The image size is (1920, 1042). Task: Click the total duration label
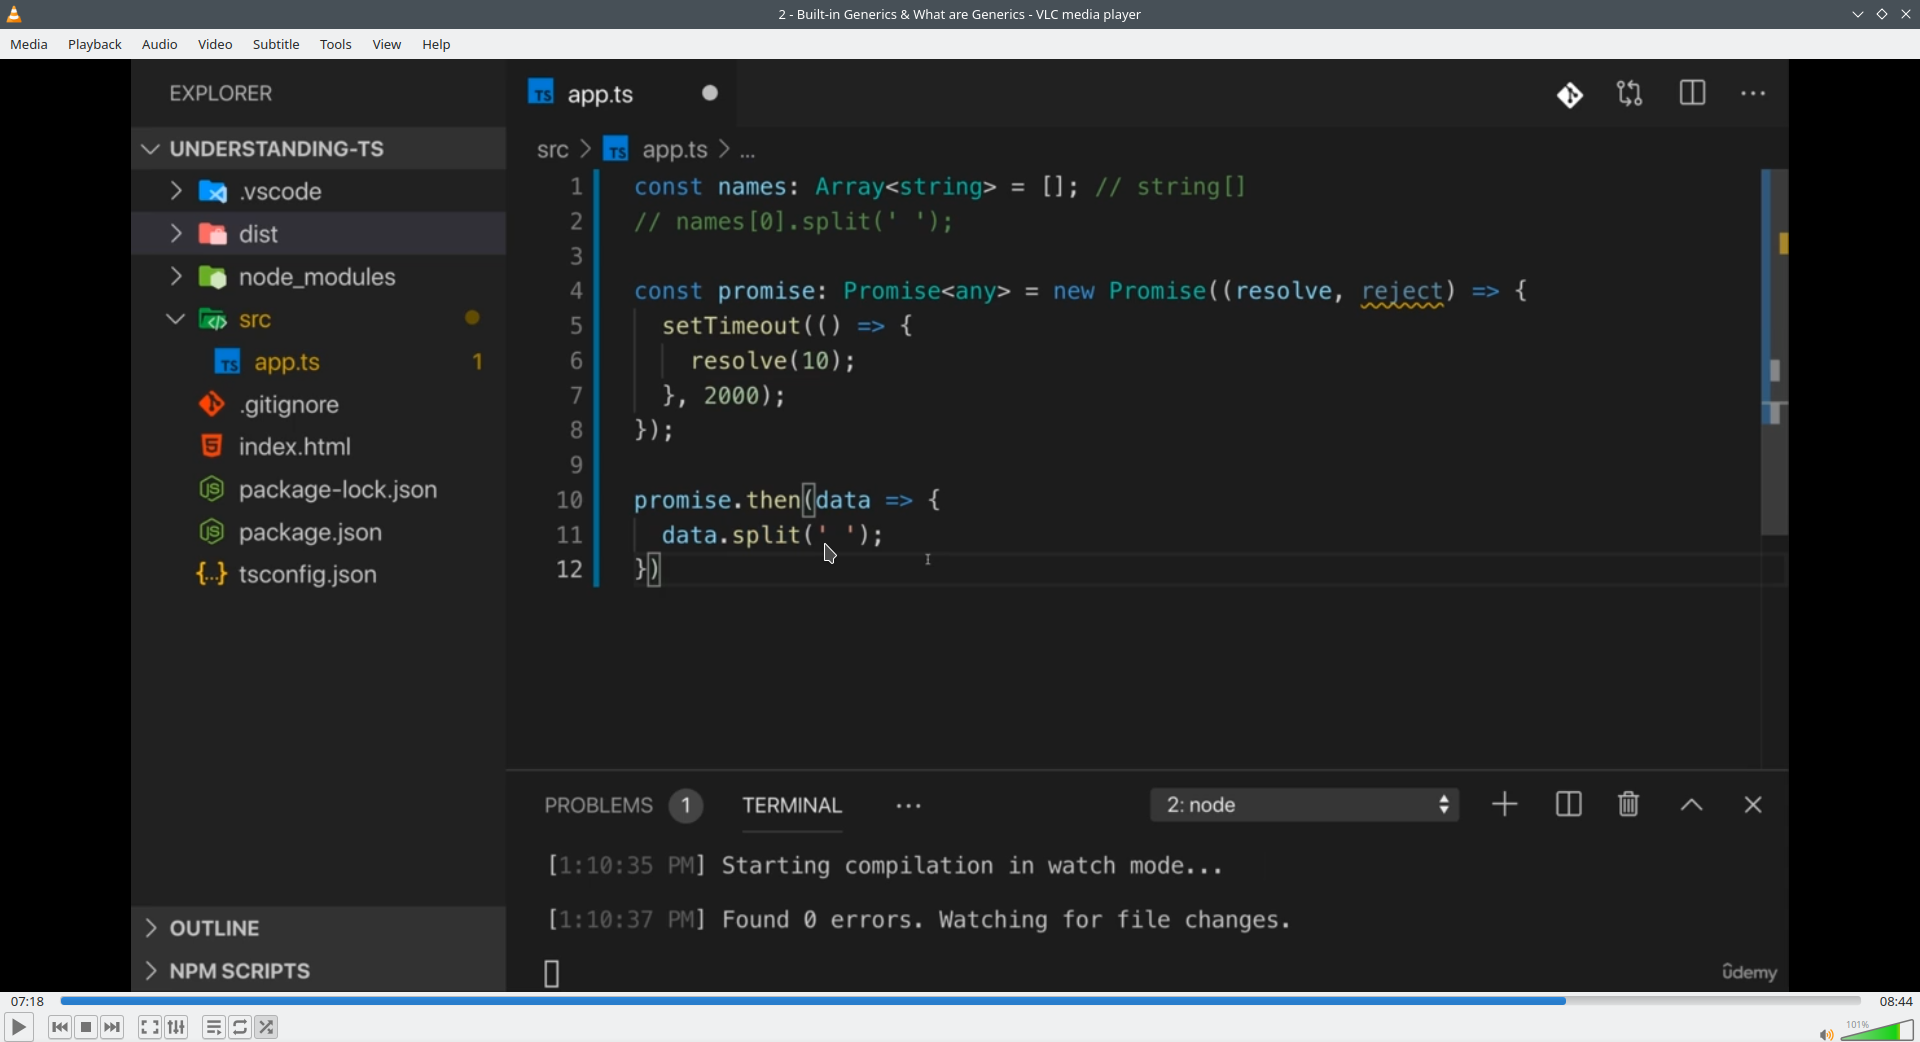tap(1896, 1001)
